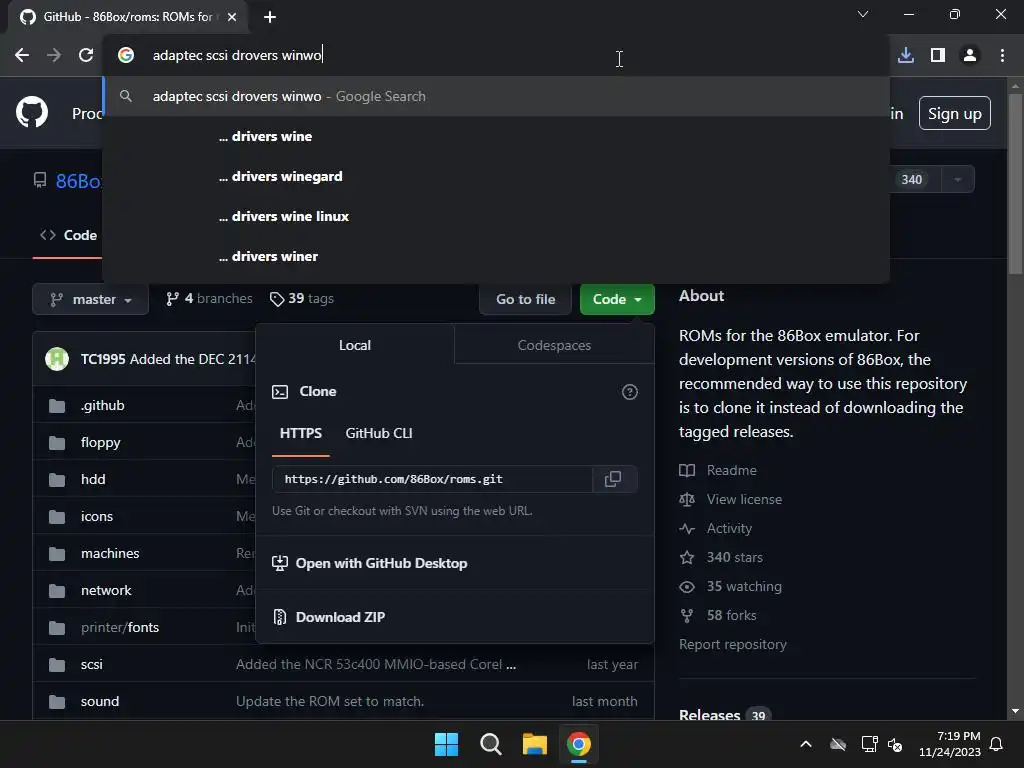This screenshot has height=768, width=1024.
Task: Toggle the Chrome side panel icon
Action: coord(938,56)
